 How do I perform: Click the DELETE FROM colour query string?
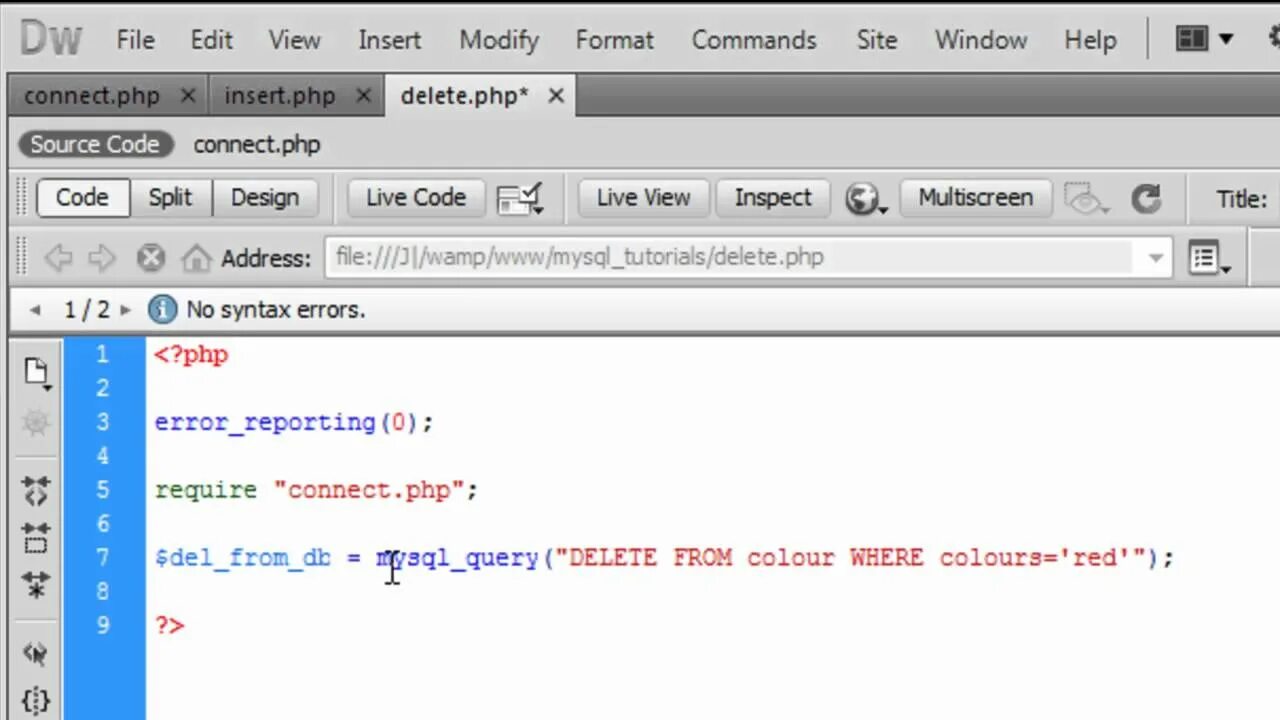pos(849,558)
